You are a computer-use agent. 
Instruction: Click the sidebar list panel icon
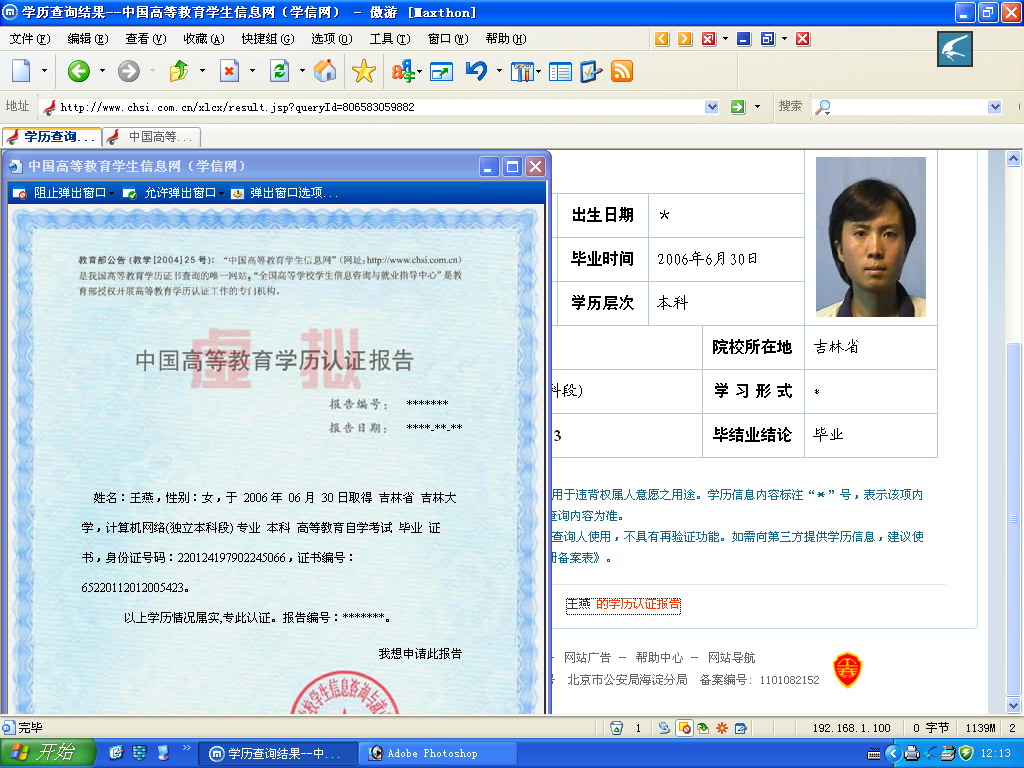point(560,71)
